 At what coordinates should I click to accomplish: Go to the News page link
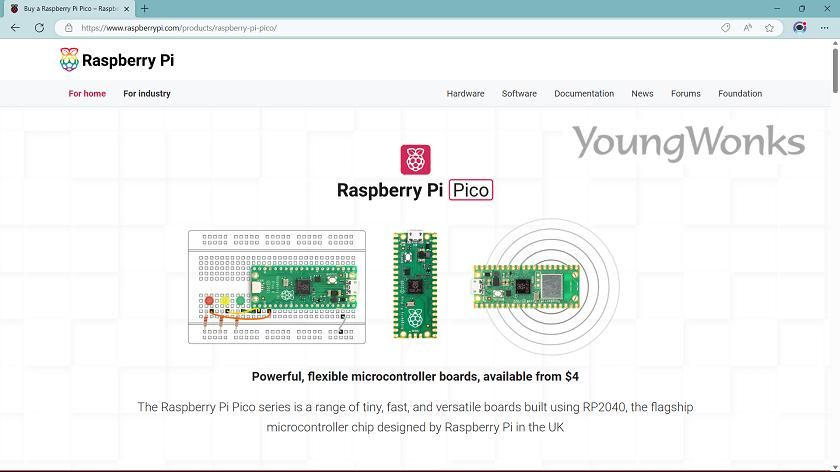[642, 93]
